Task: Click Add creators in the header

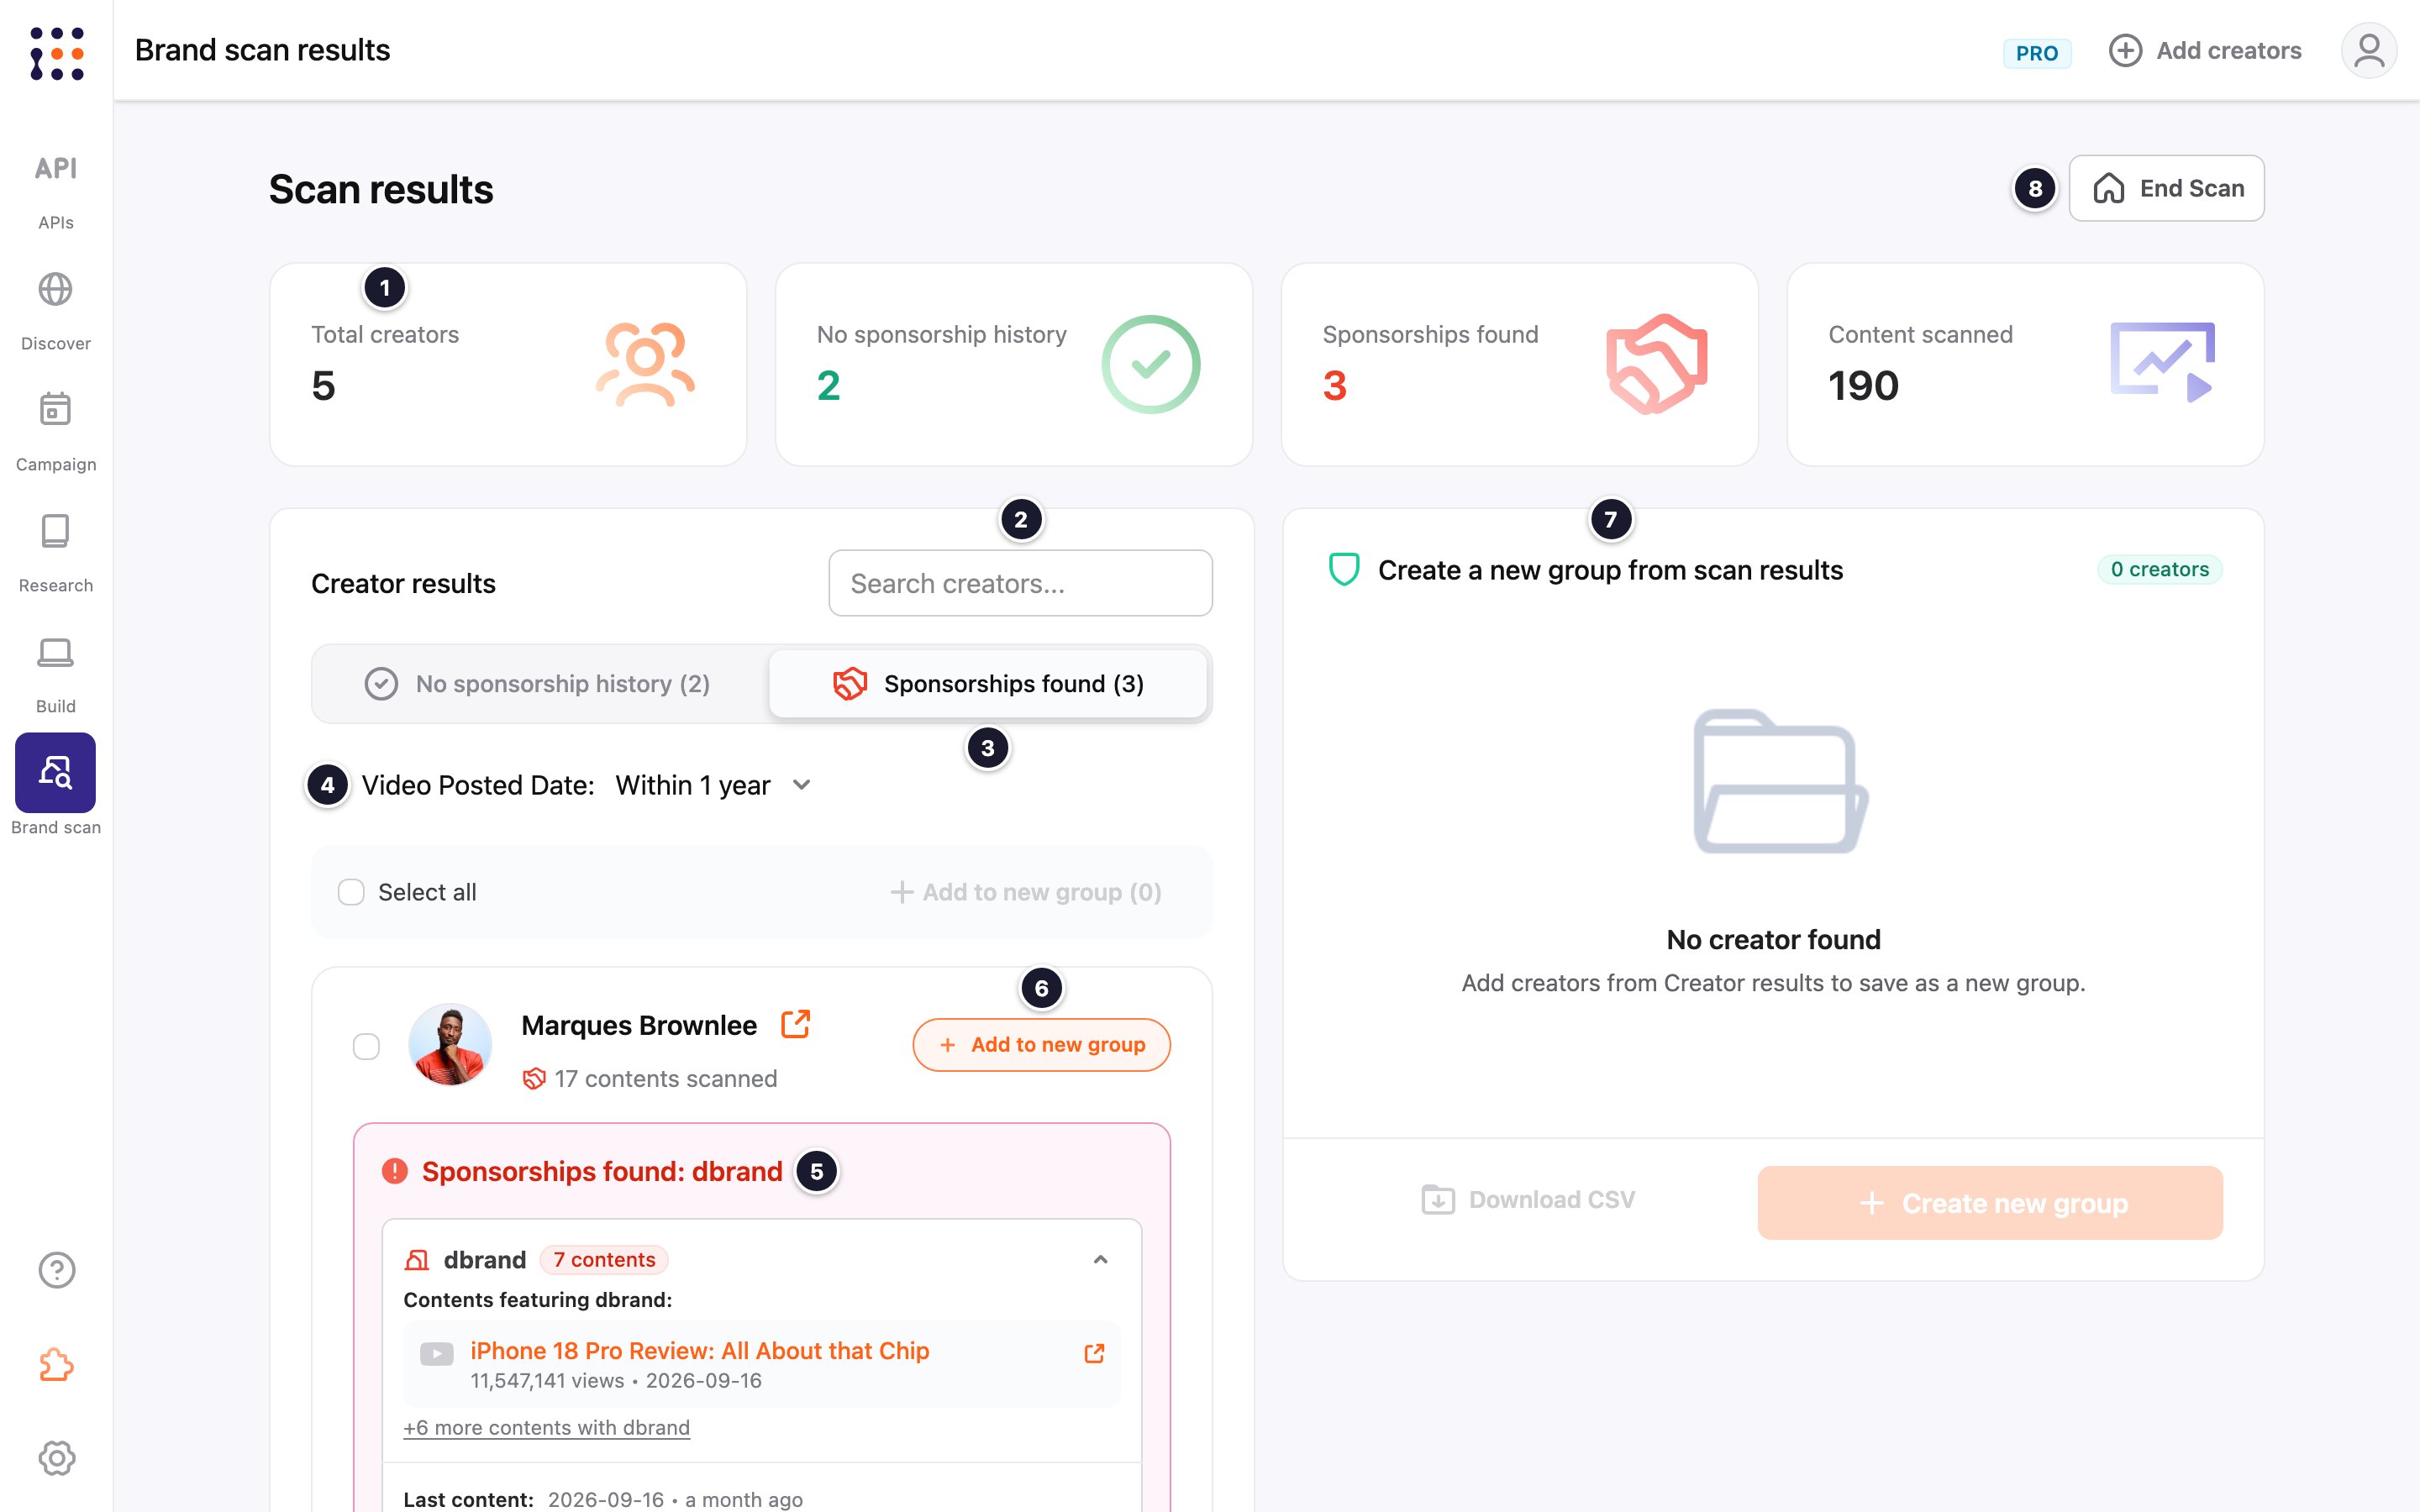Action: 2205,50
